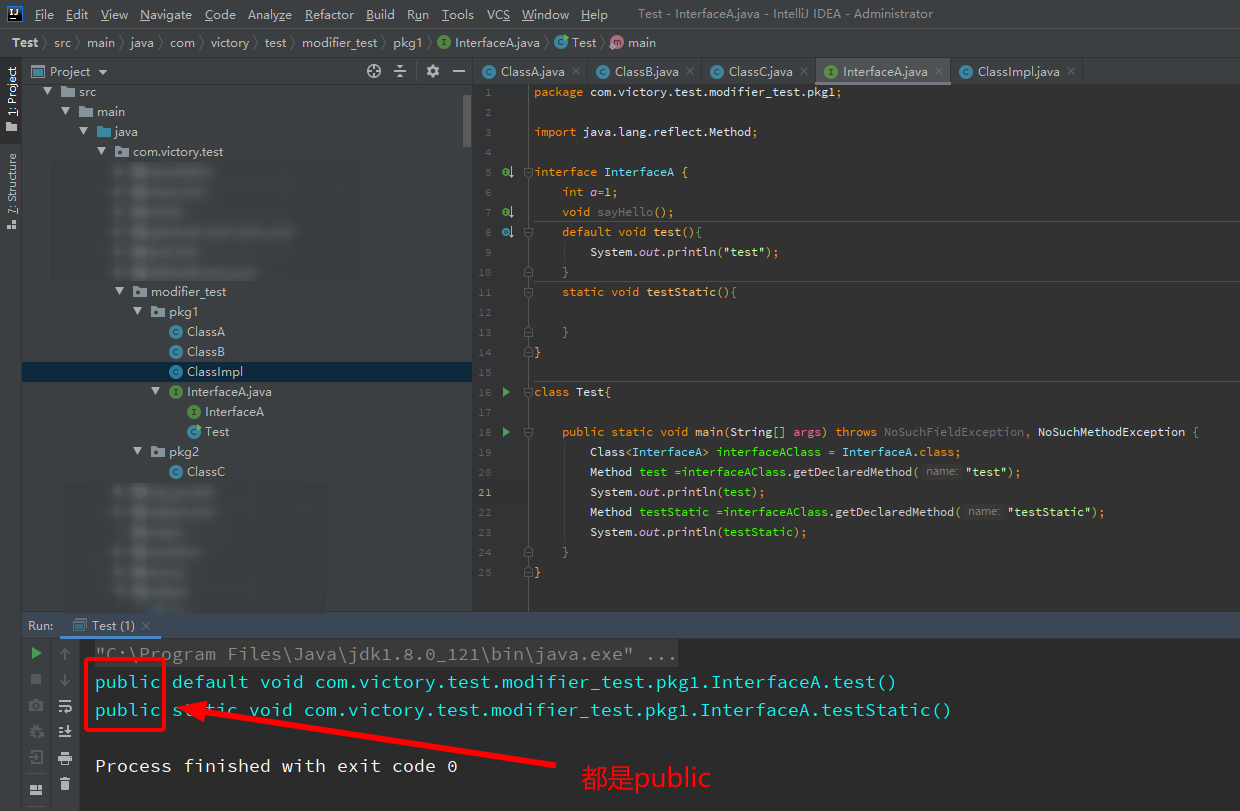
Task: Click InterfaceA.java in breadcrumb bar
Action: [x=489, y=42]
